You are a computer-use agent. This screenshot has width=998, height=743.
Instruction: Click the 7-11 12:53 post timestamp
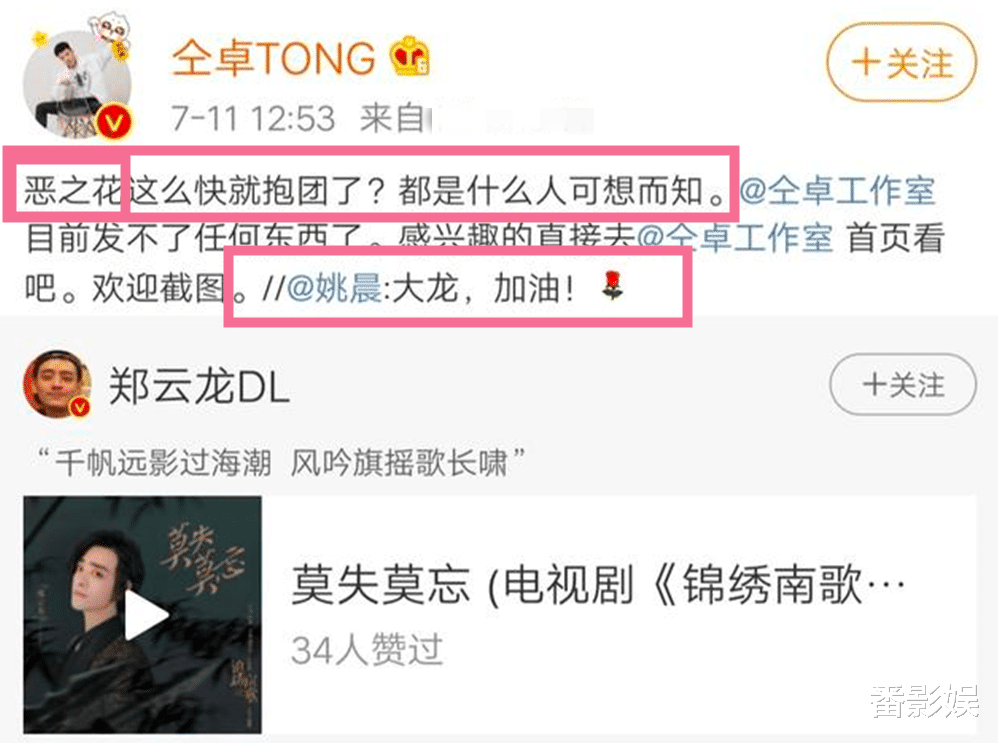253,118
